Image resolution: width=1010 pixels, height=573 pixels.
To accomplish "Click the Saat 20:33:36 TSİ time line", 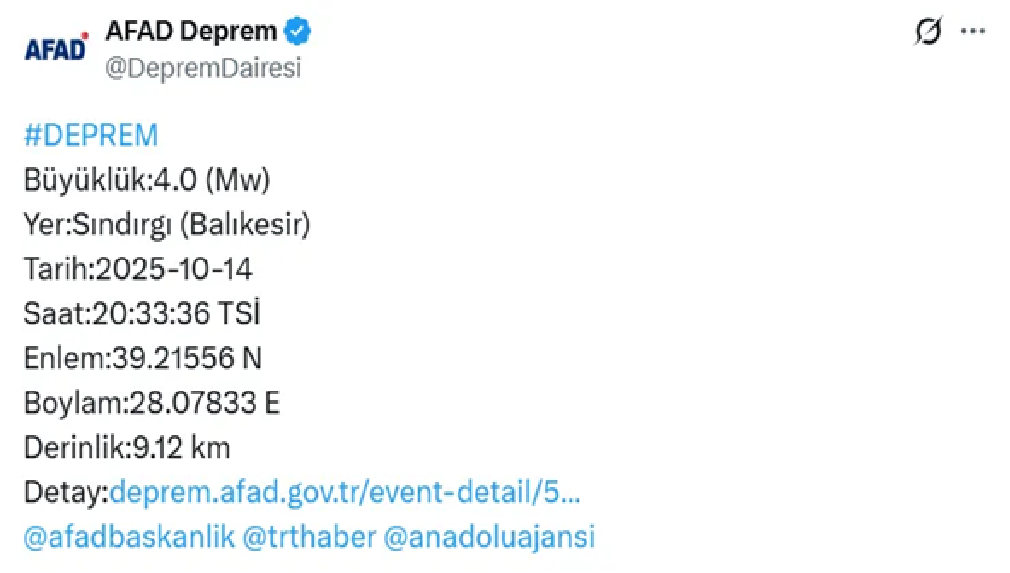I will pyautogui.click(x=142, y=314).
